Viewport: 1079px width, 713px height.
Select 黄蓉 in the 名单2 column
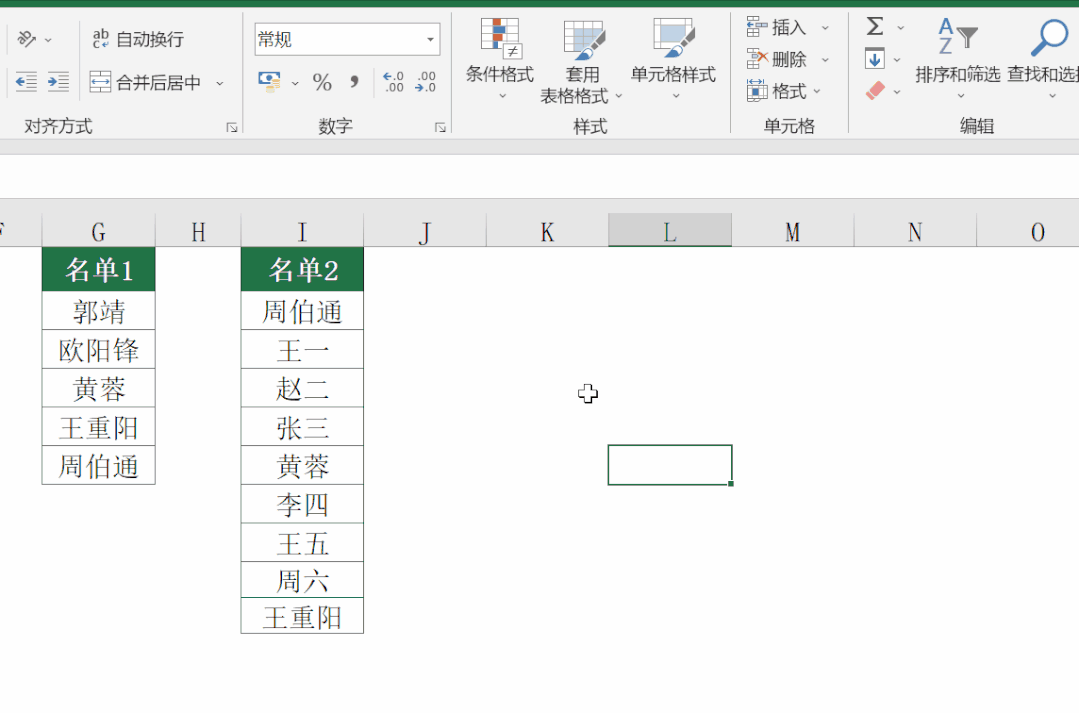pyautogui.click(x=302, y=465)
